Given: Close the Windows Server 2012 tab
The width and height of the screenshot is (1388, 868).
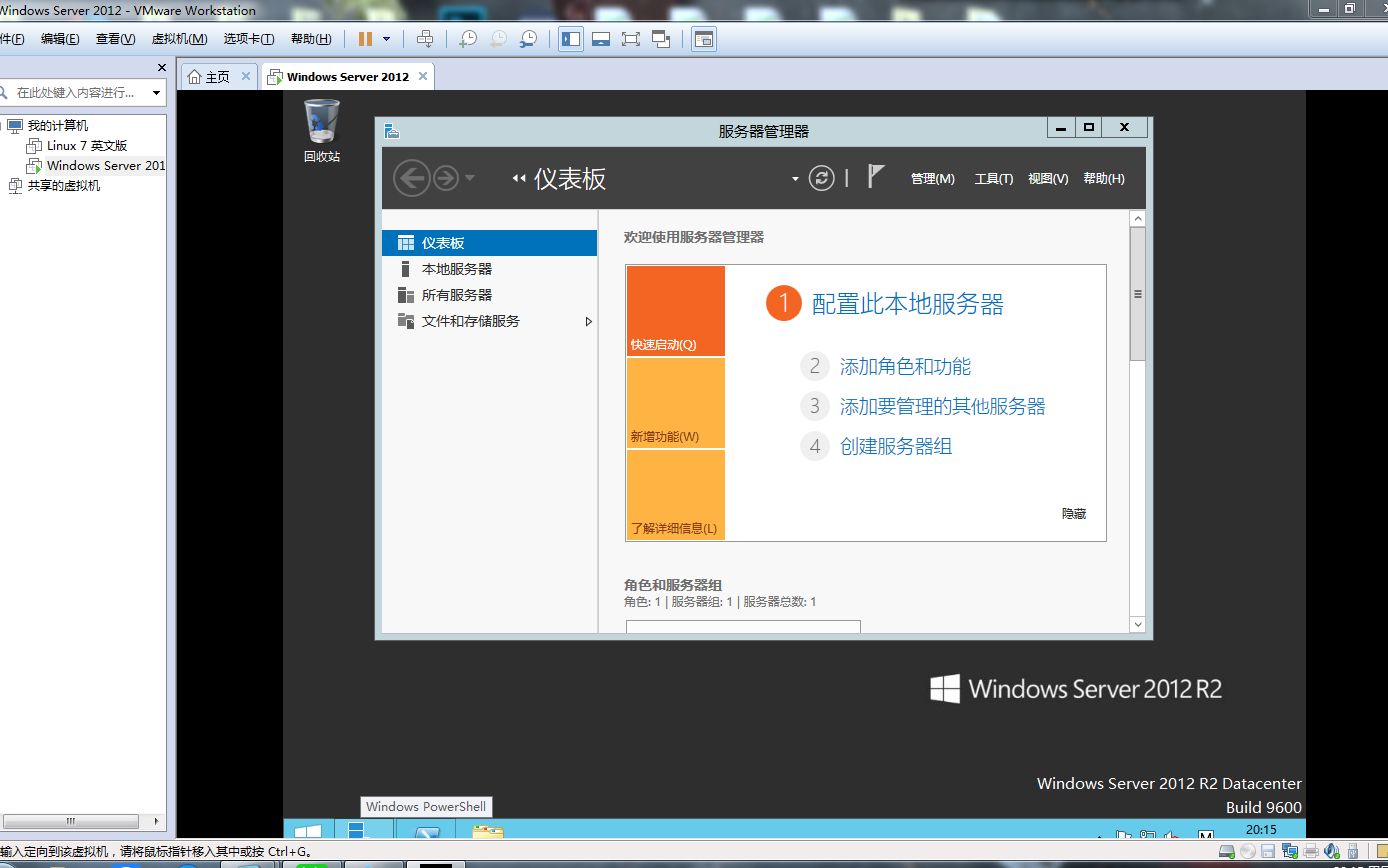Looking at the screenshot, I should (423, 77).
